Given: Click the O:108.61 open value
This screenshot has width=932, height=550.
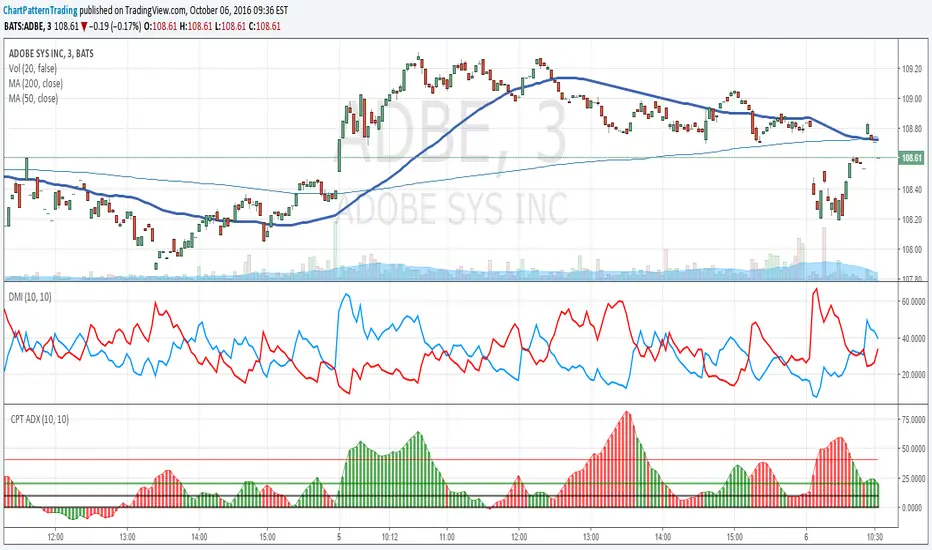Looking at the screenshot, I should point(160,26).
